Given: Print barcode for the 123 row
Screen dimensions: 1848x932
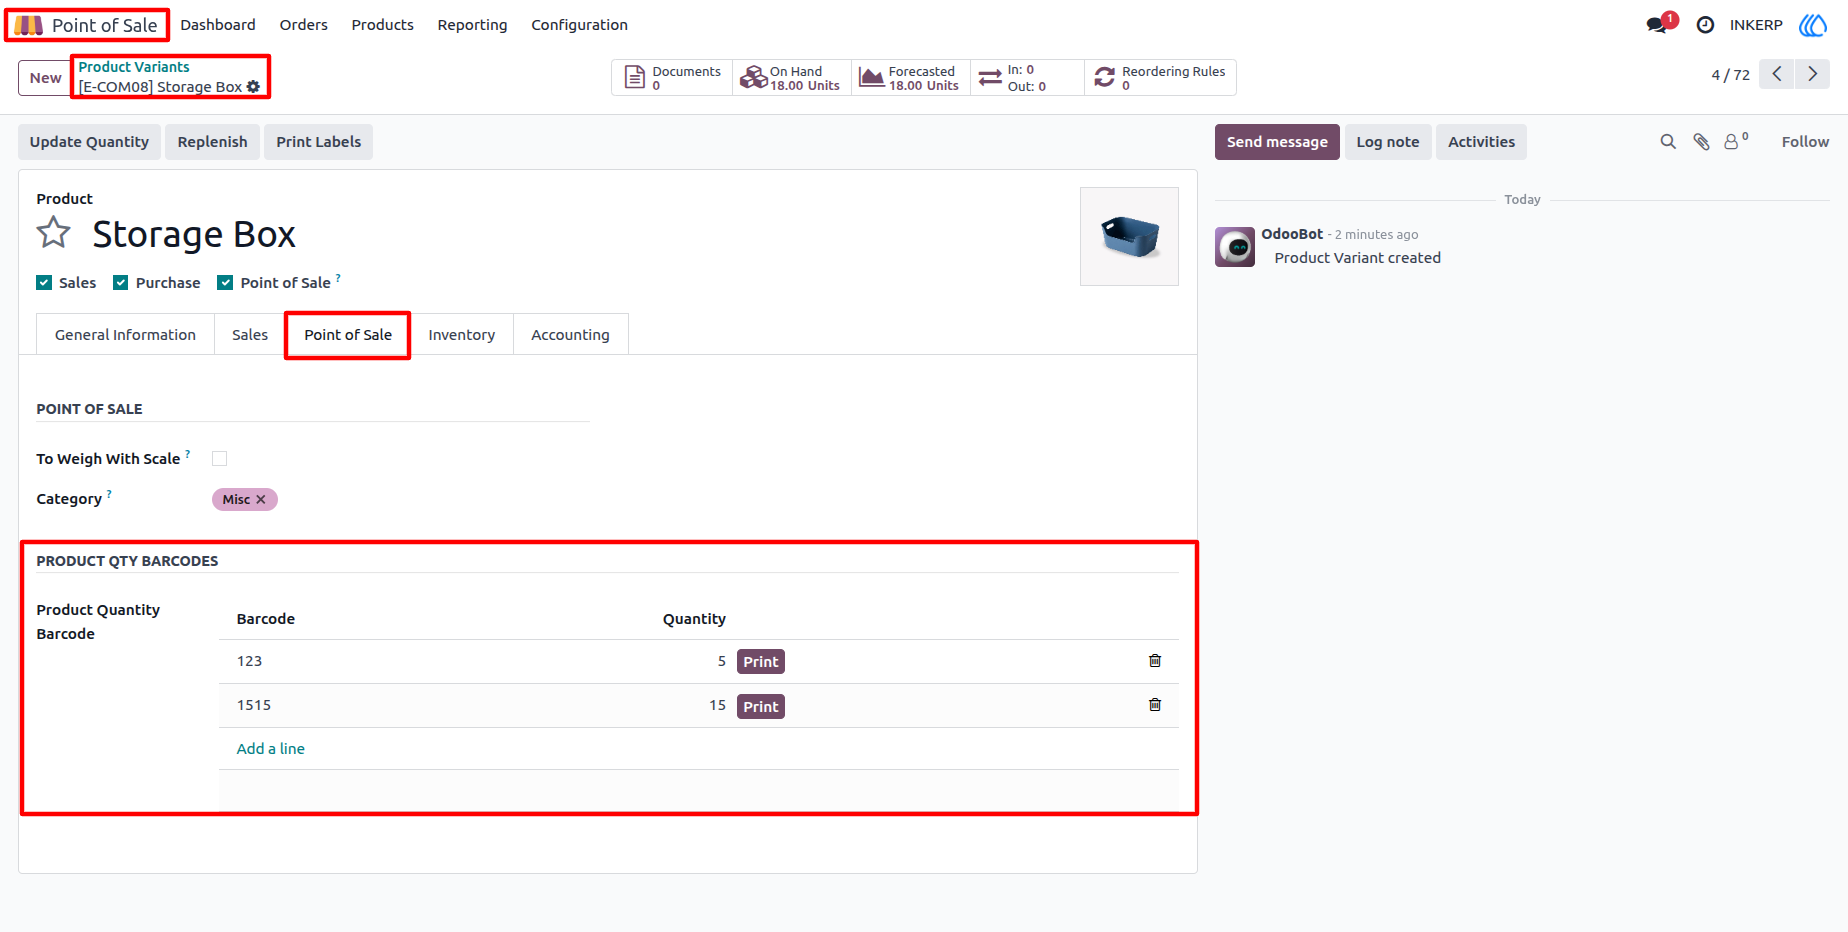Looking at the screenshot, I should pos(760,662).
